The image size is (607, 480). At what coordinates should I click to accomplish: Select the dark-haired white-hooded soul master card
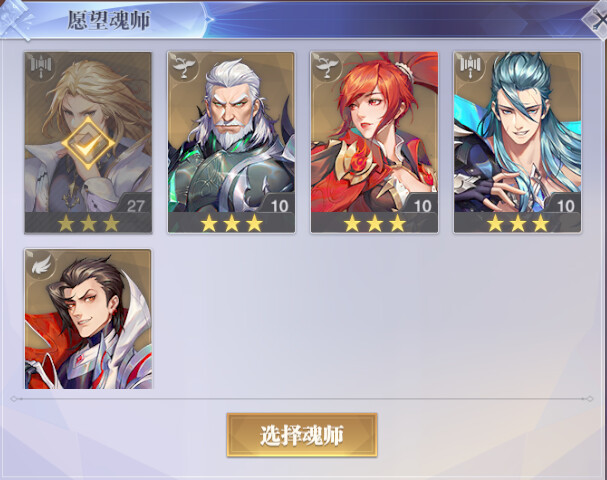point(88,319)
